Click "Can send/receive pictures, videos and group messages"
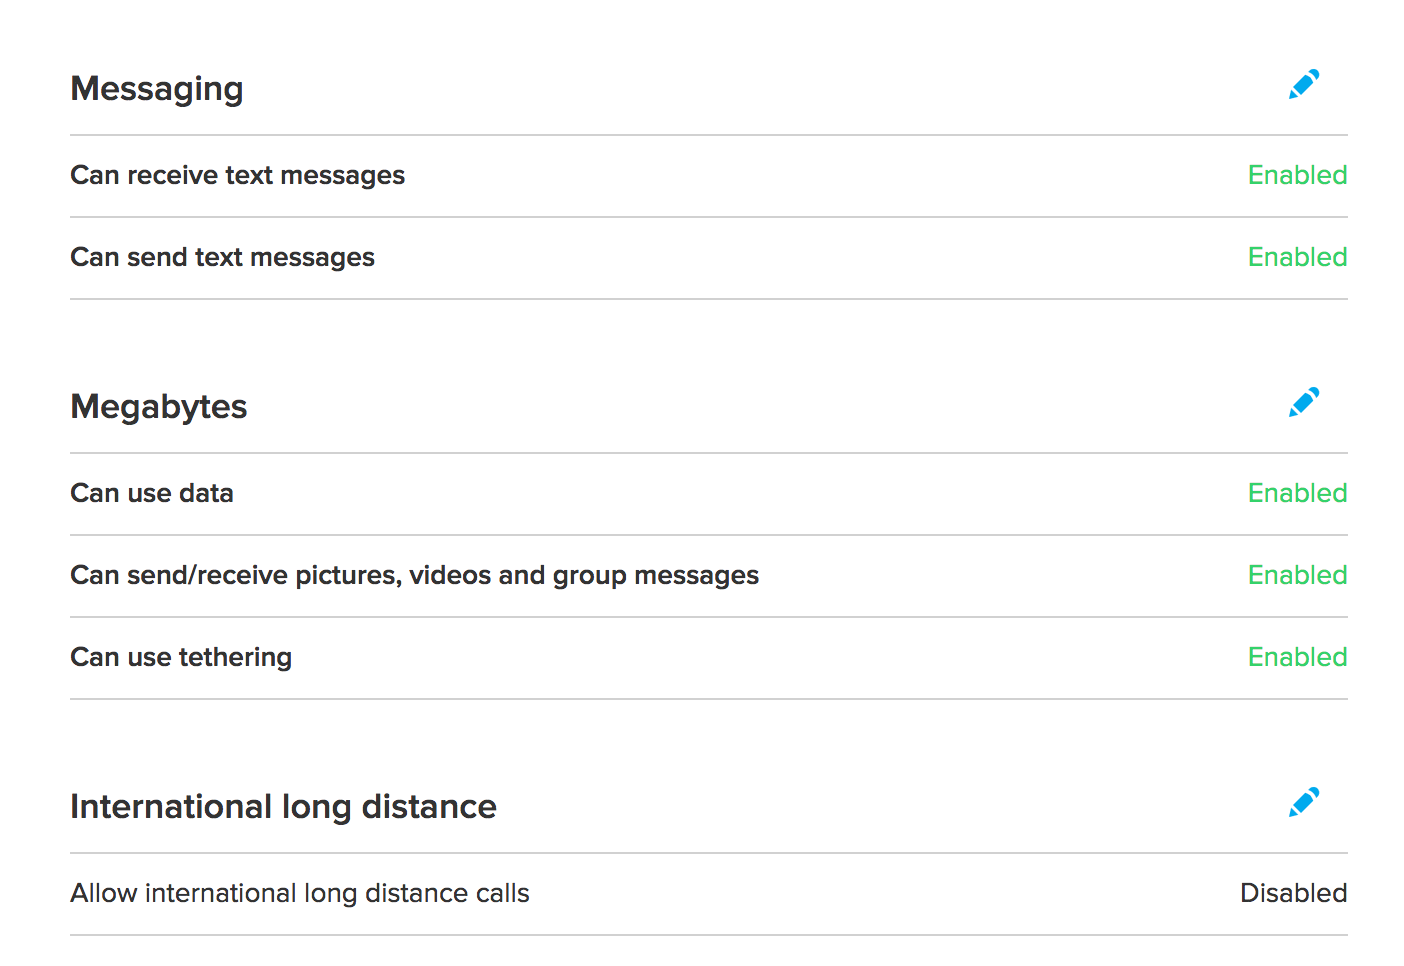 tap(414, 575)
